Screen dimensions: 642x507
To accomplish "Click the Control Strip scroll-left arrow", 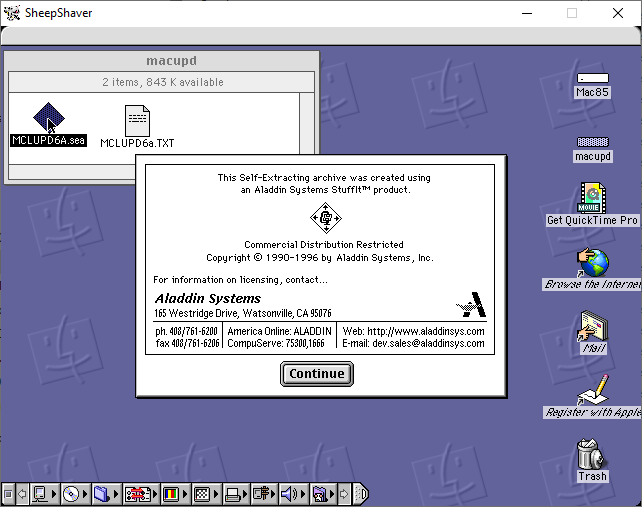I will click(x=23, y=494).
